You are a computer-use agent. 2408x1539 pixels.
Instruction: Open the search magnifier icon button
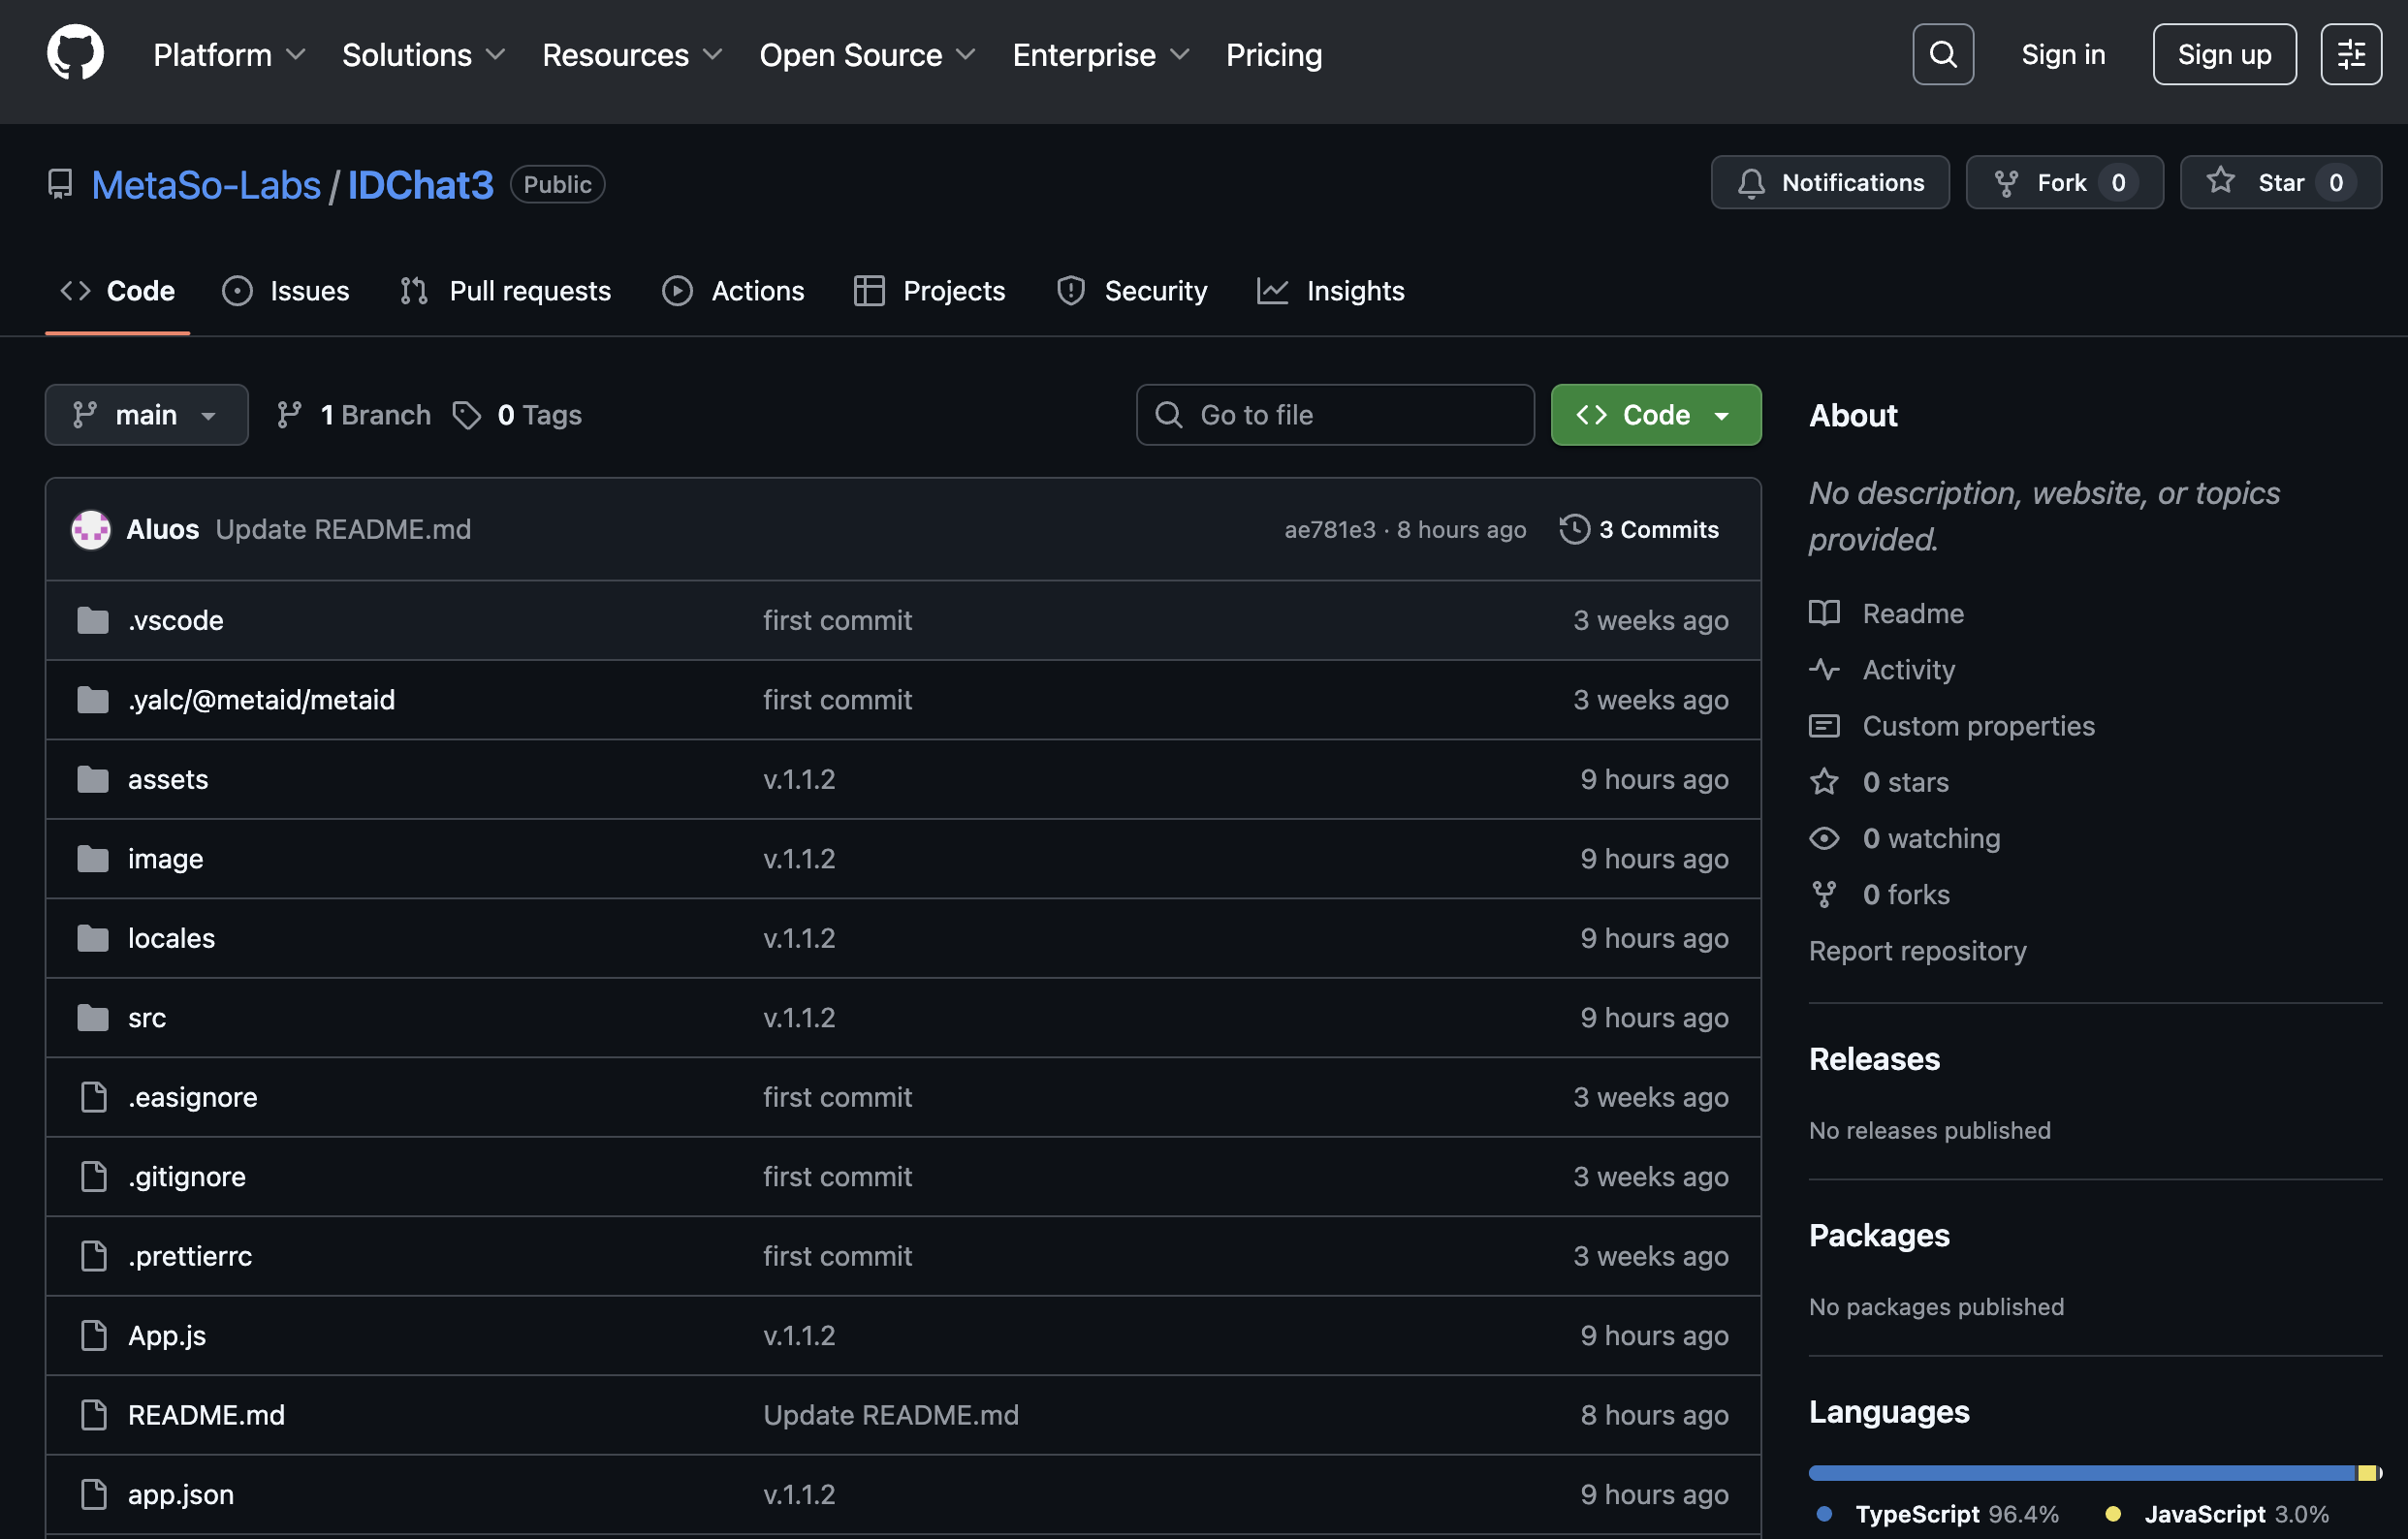click(x=1942, y=54)
